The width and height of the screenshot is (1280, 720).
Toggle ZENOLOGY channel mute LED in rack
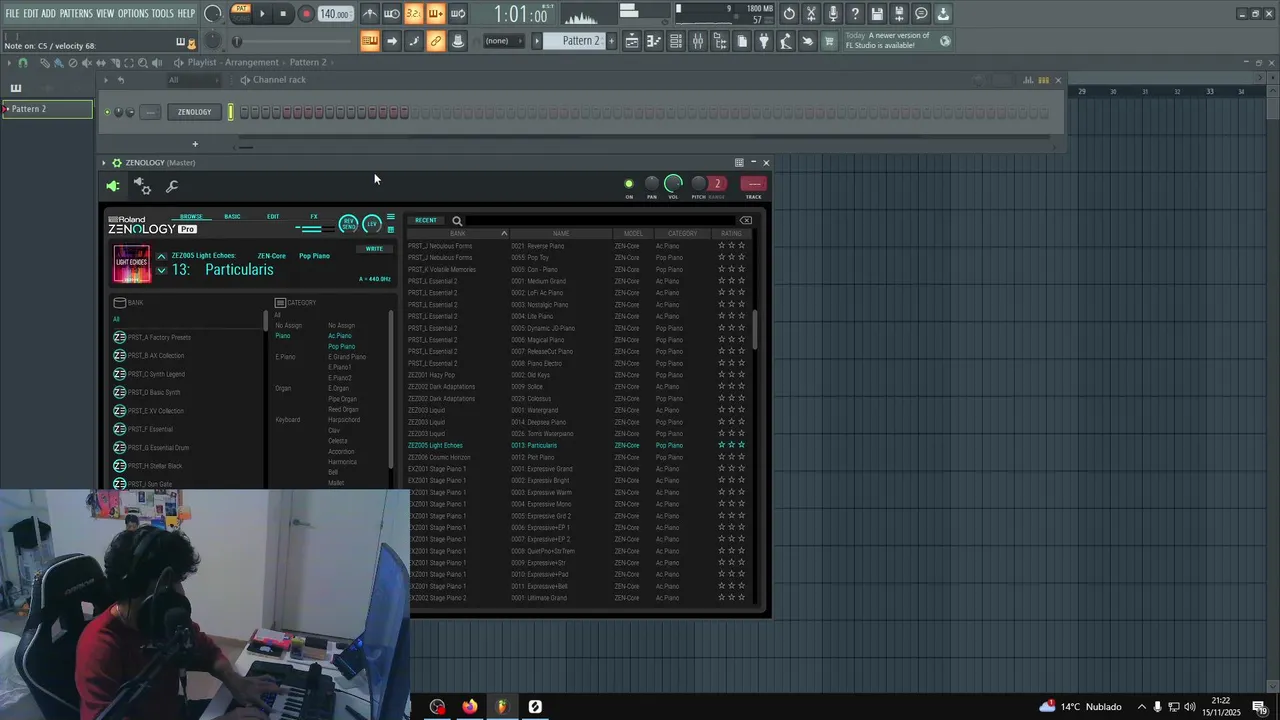pos(107,112)
